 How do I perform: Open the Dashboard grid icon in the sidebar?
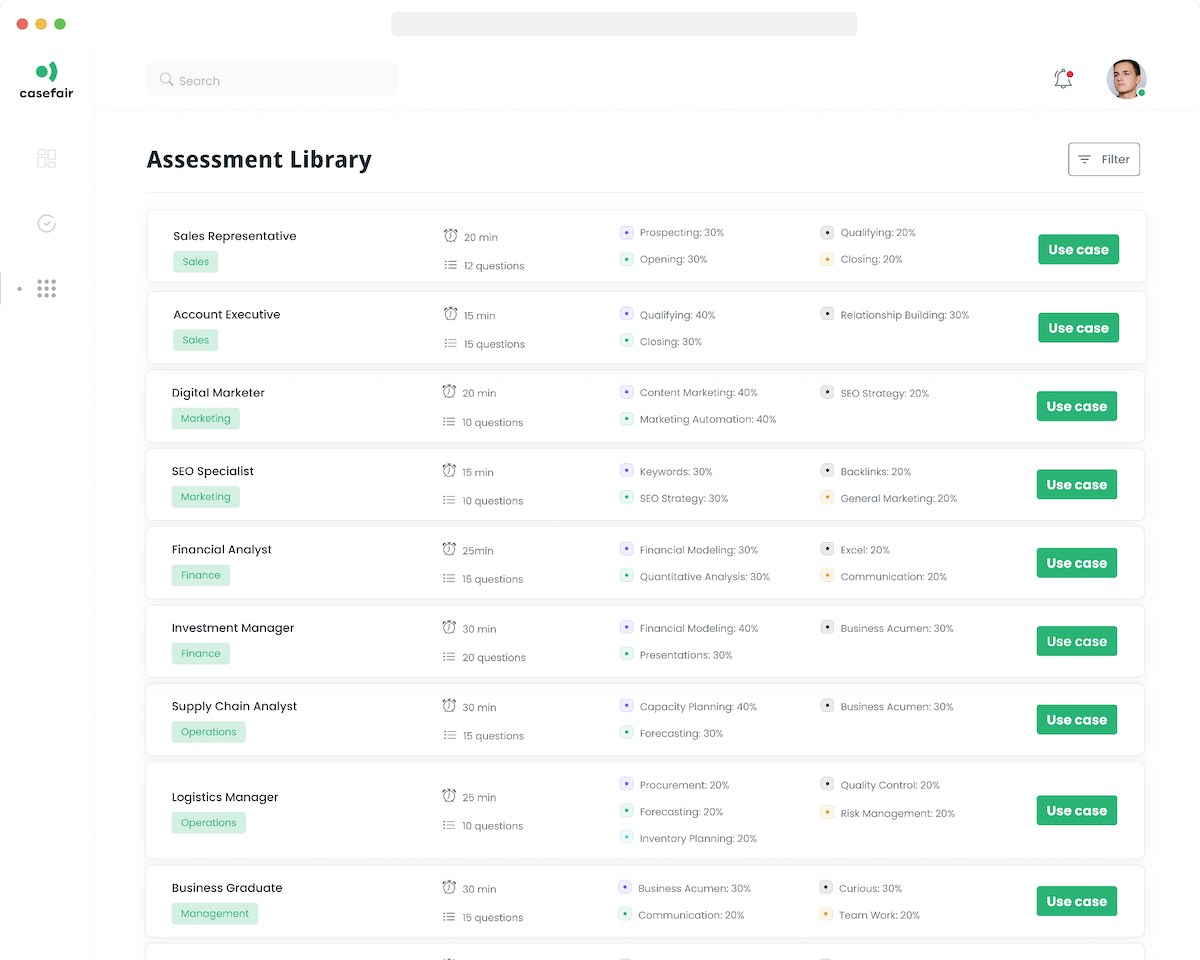[x=46, y=158]
